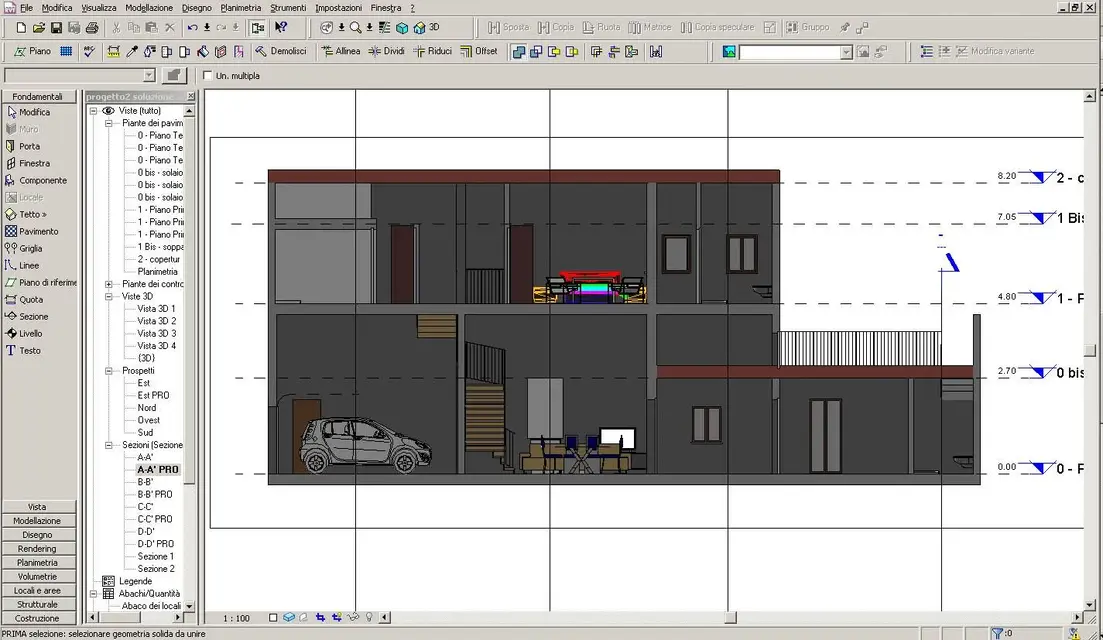Click the What's This help cursor icon
Screen dimensions: 1103x640
tap(281, 27)
